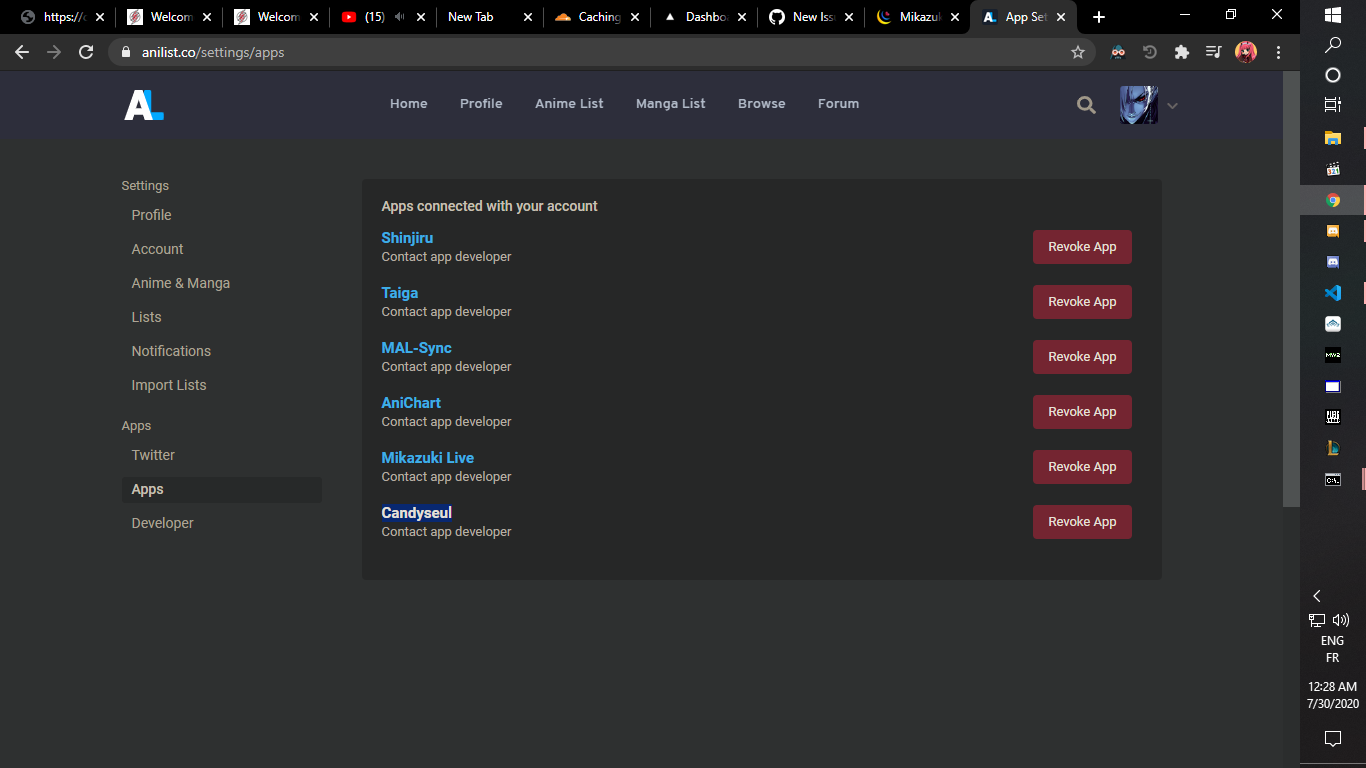
Task: Click the Chrome profile avatar
Action: tap(1245, 52)
